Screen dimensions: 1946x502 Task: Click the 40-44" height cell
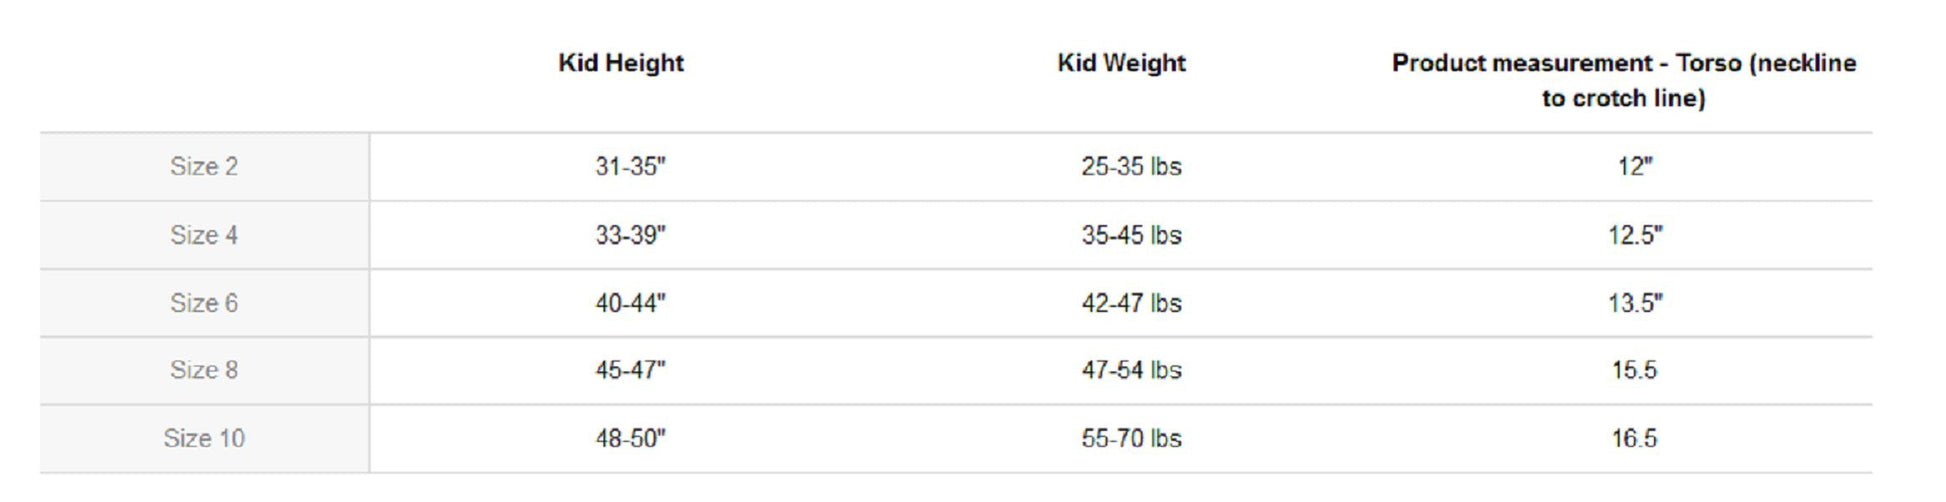click(x=630, y=303)
